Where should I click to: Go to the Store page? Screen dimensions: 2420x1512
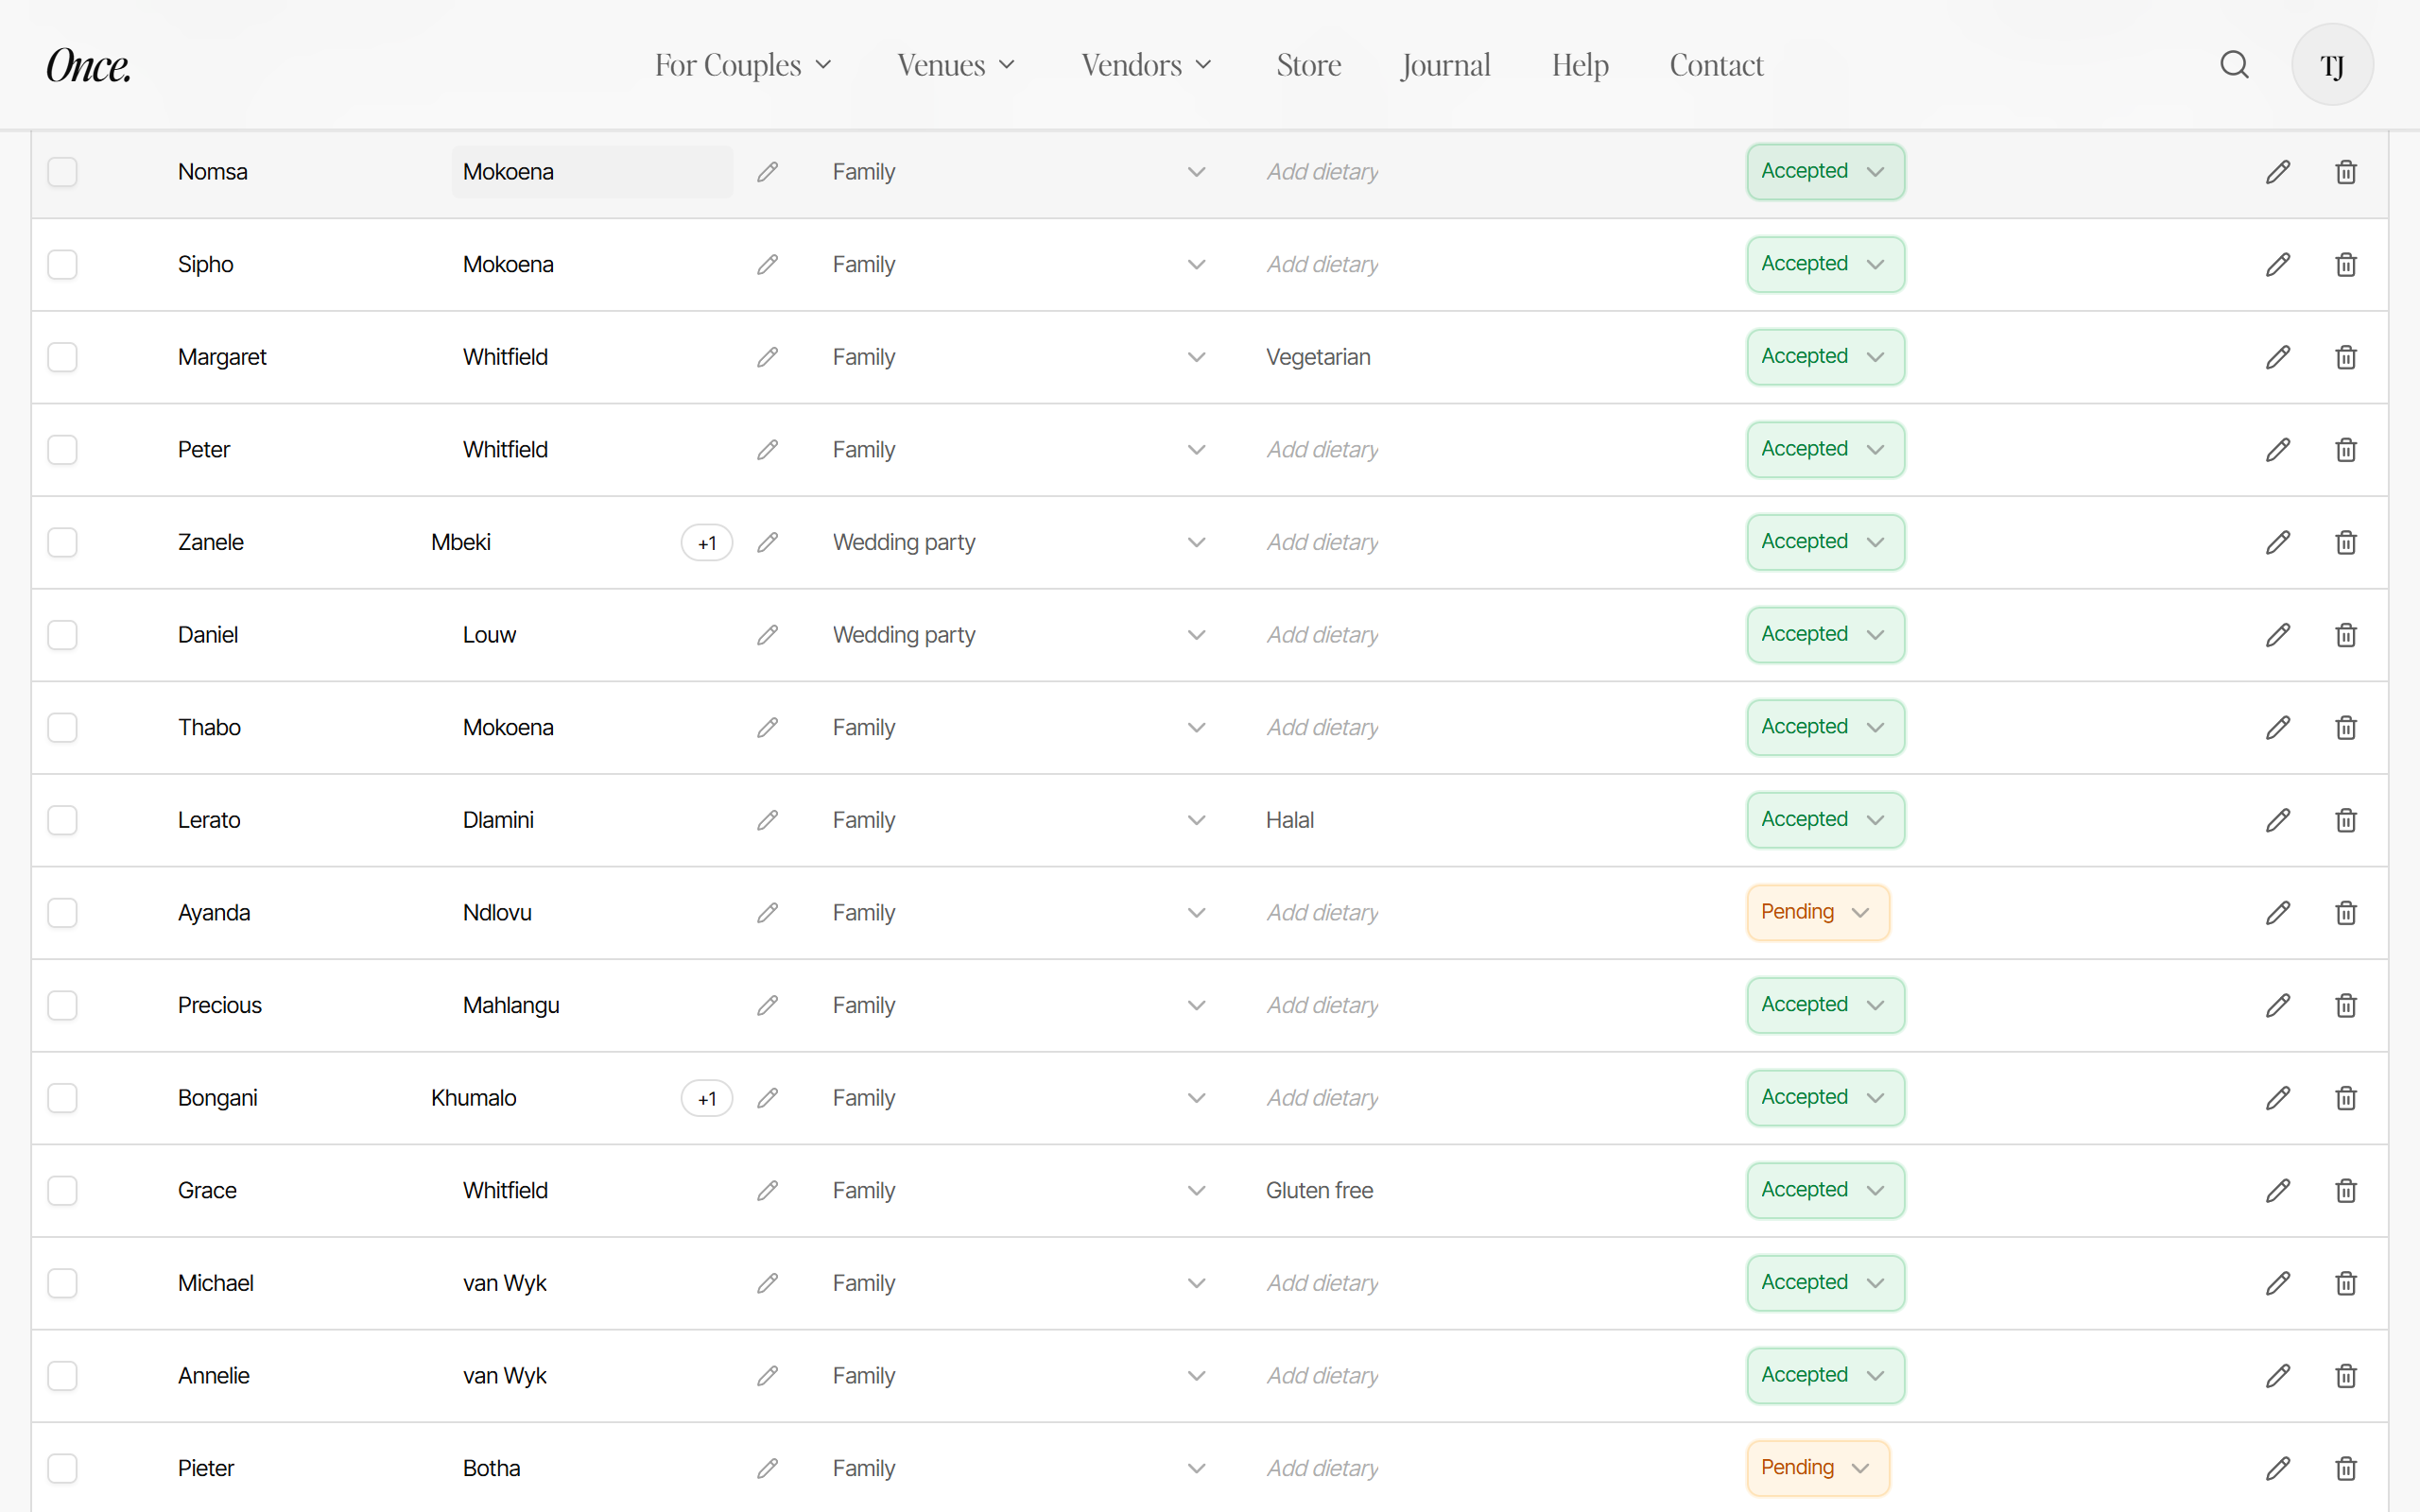point(1308,65)
